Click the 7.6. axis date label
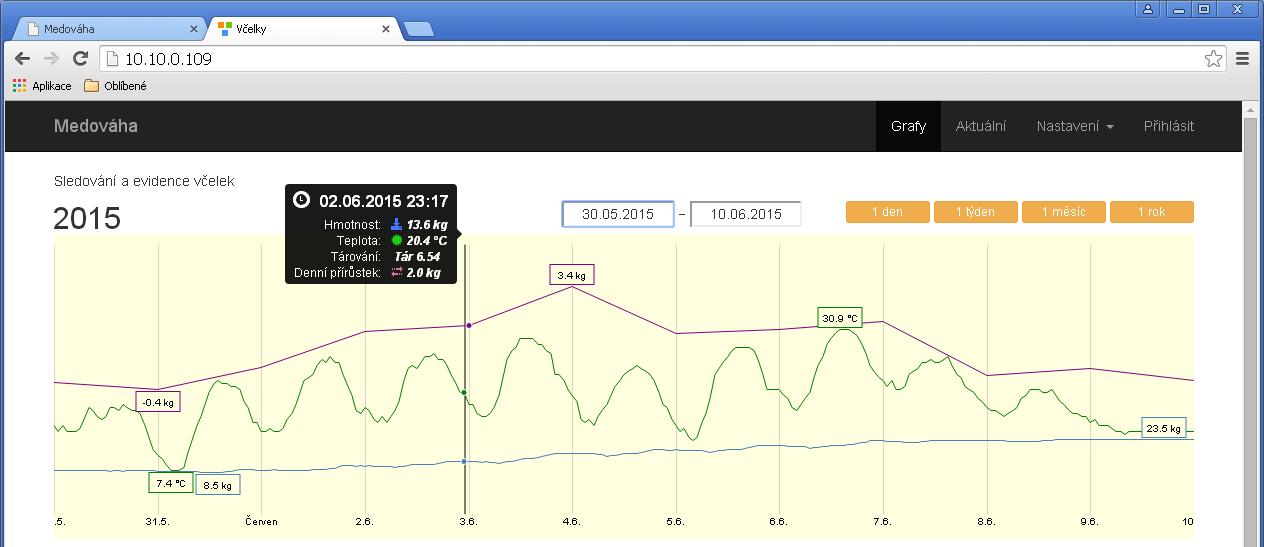1264x547 pixels. (x=882, y=521)
